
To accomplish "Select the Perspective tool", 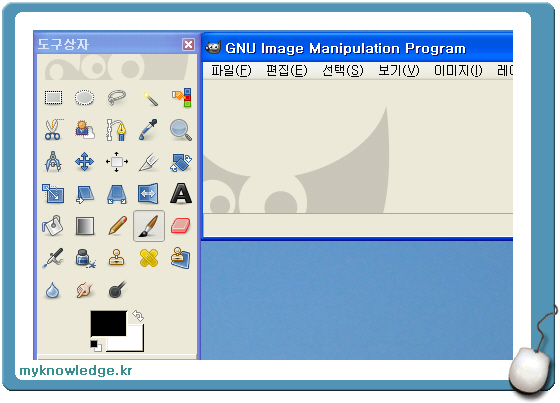I will click(117, 194).
